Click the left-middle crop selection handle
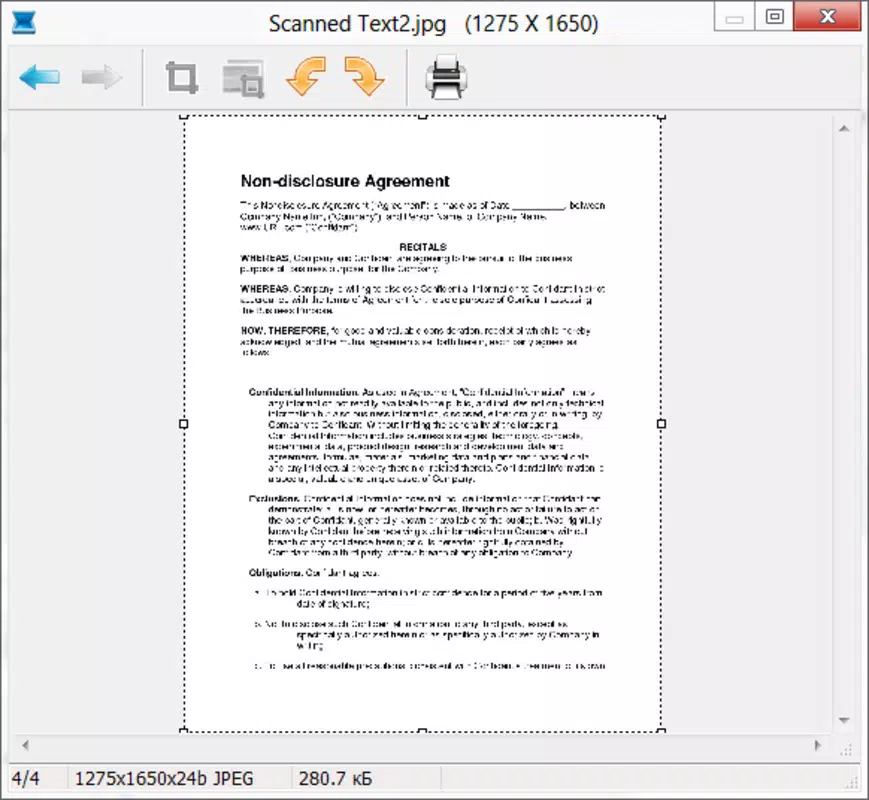Viewport: 869px width, 800px height. tap(184, 424)
